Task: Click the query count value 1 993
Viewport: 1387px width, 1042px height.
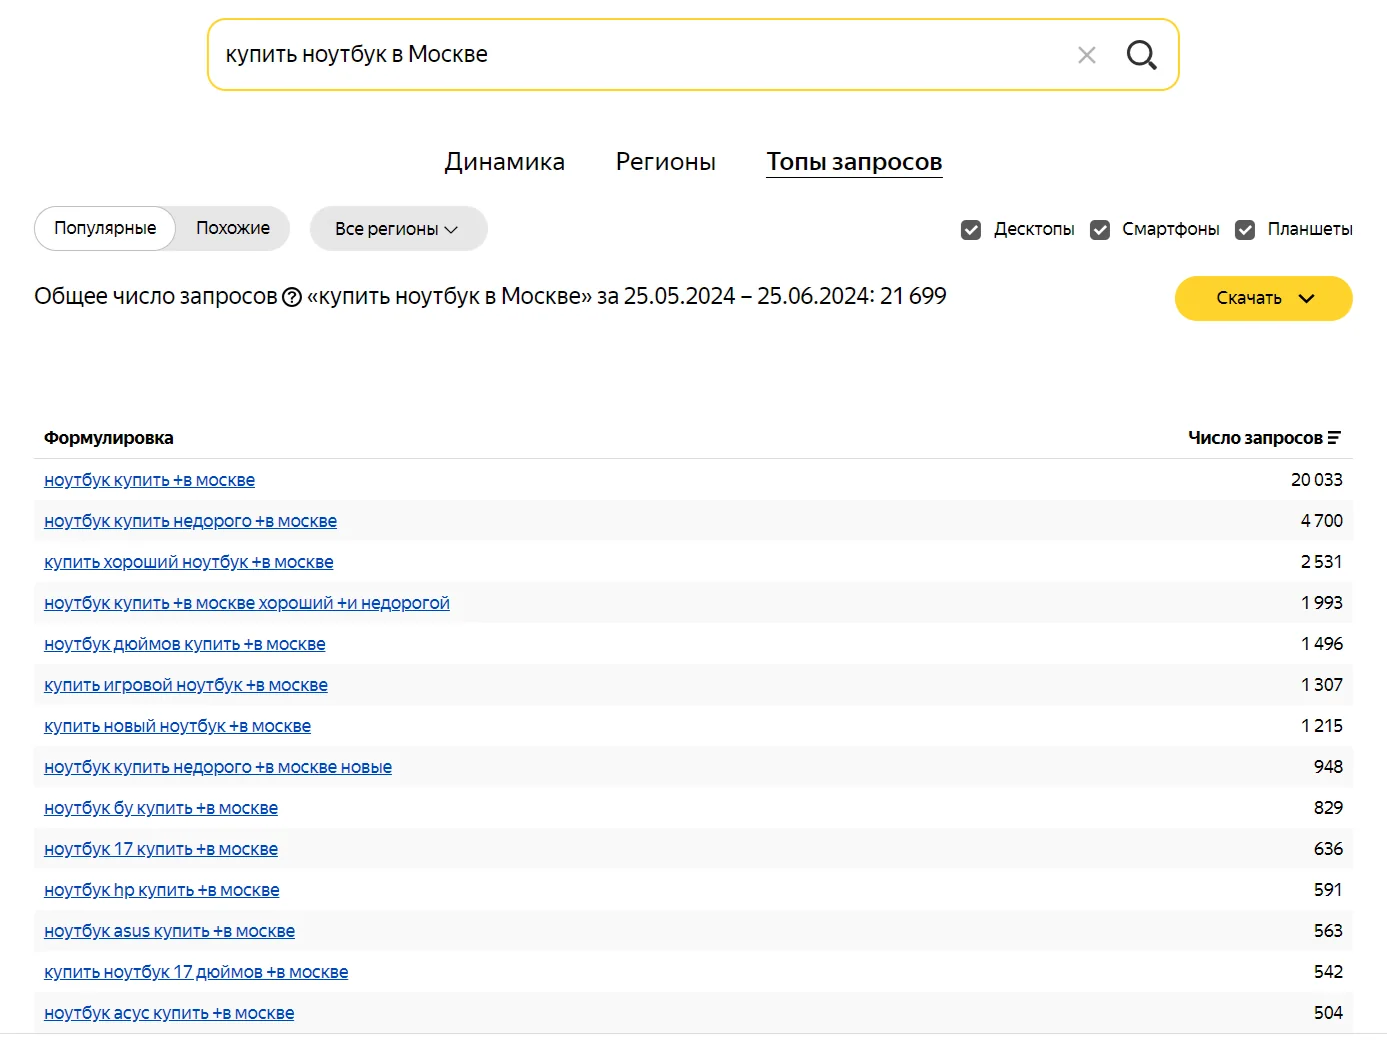Action: [x=1321, y=603]
